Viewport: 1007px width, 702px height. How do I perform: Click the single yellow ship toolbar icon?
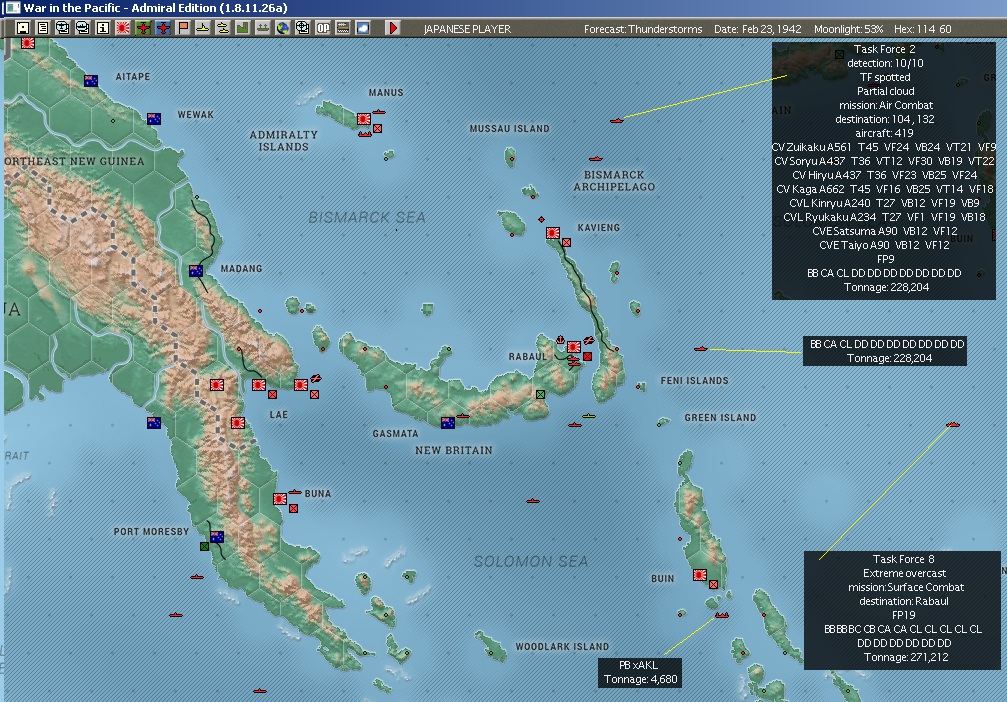pos(203,28)
